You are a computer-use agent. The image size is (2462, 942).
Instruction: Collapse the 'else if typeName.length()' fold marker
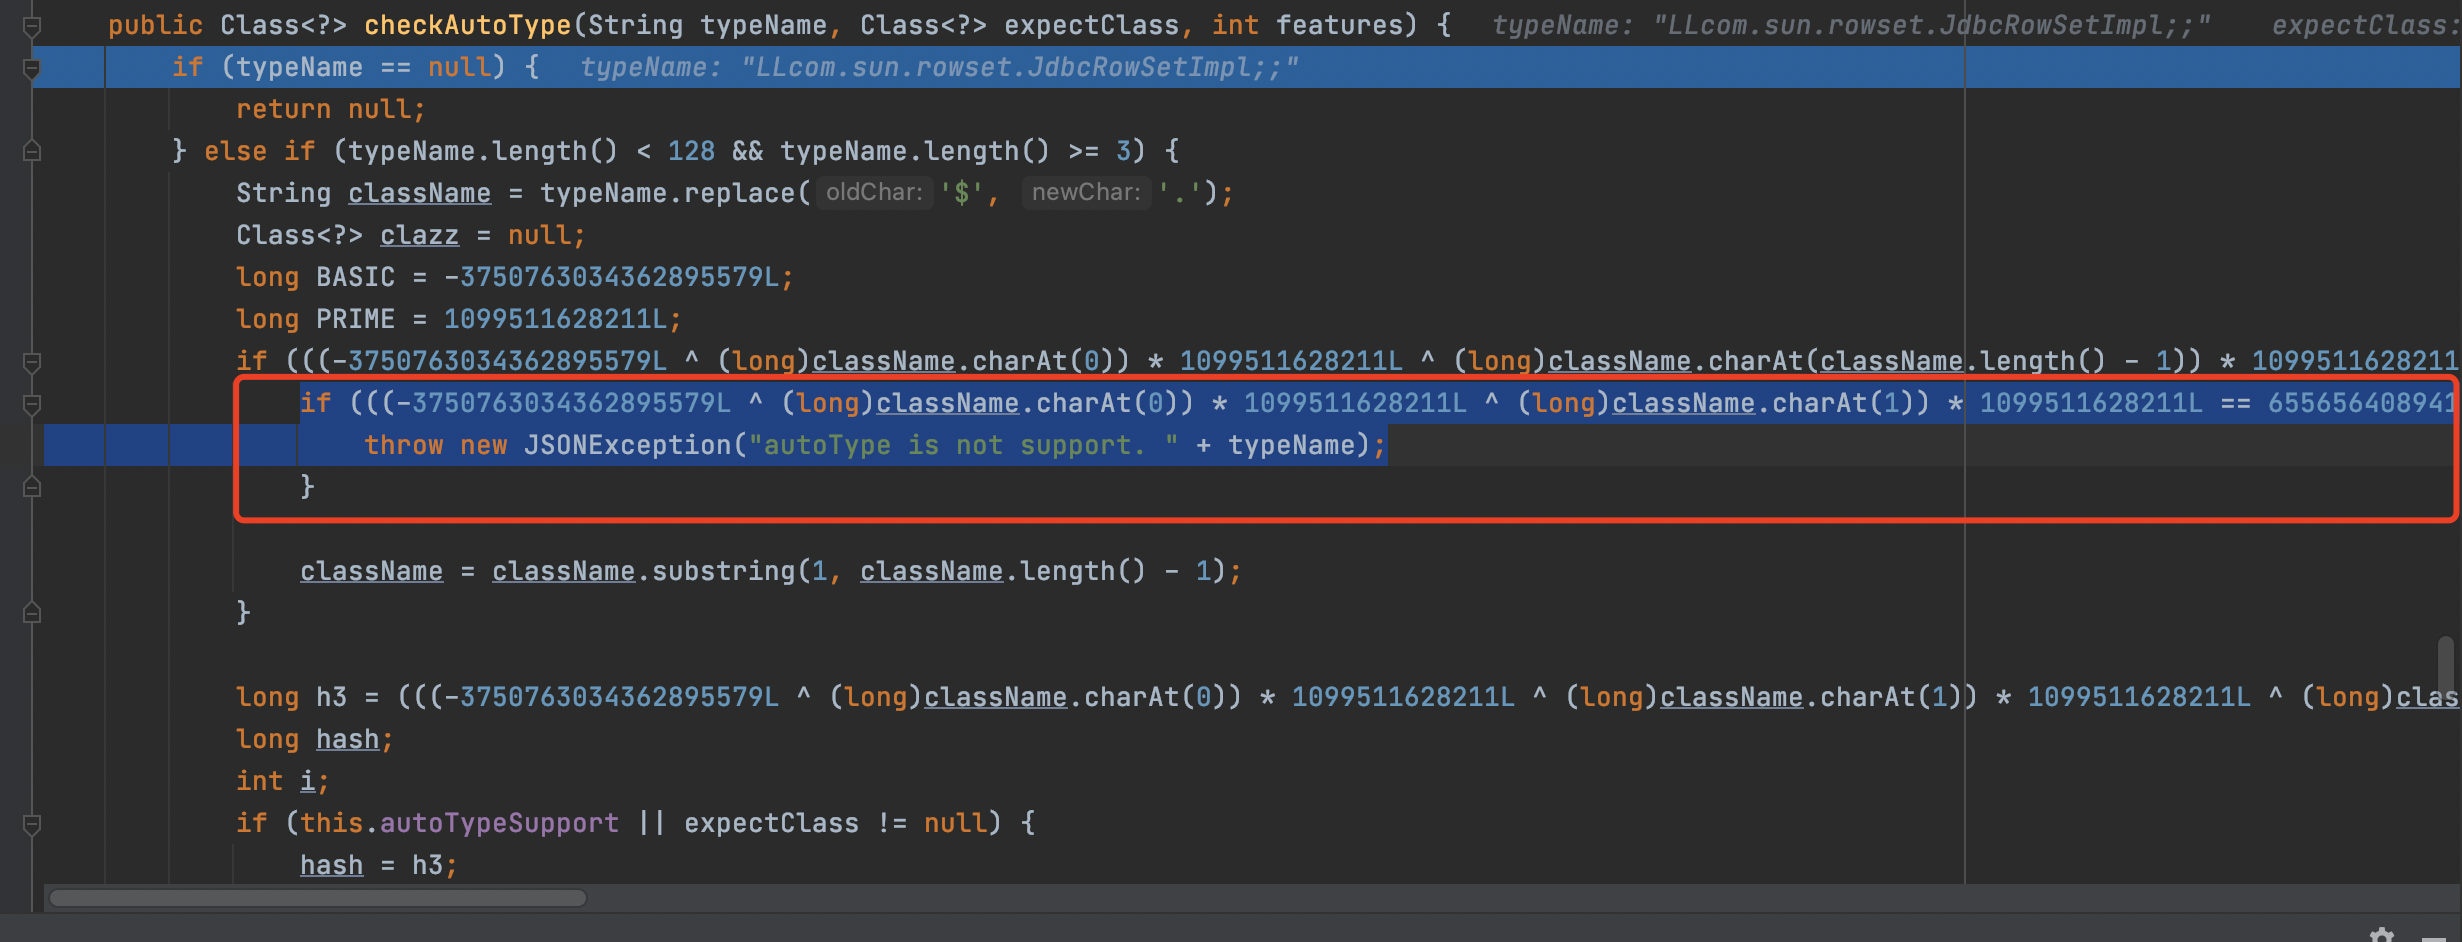pos(31,151)
